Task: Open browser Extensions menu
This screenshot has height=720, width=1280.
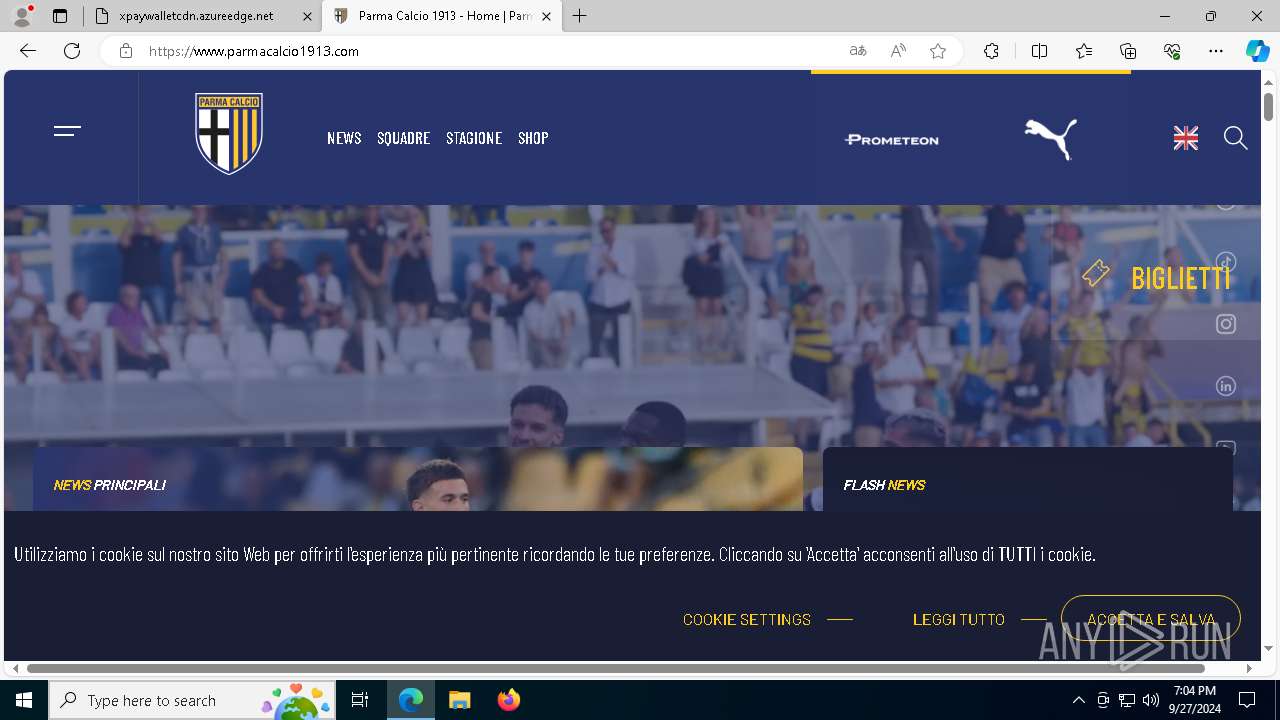Action: pos(991,51)
